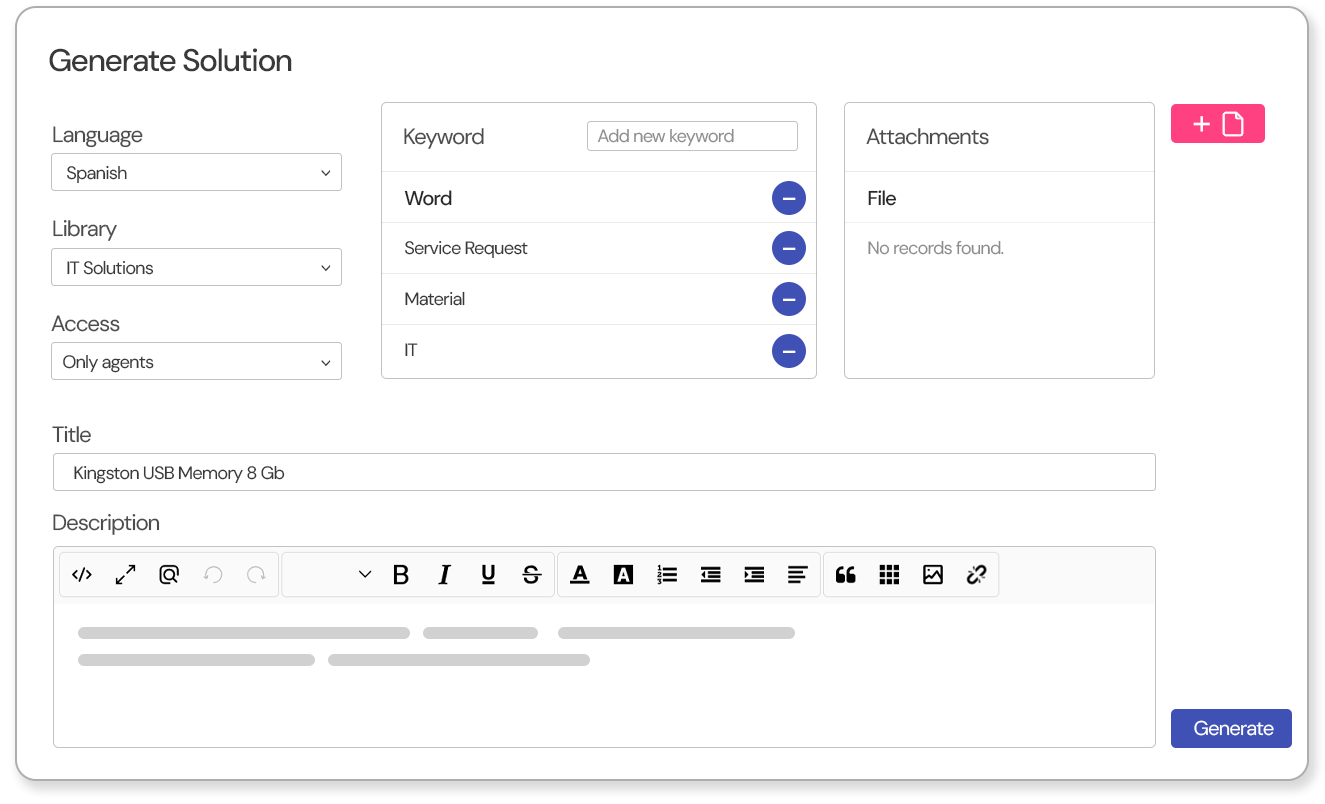Screen dimensions: 1325x804
Task: Add attachment with pink plus file button
Action: [1218, 124]
